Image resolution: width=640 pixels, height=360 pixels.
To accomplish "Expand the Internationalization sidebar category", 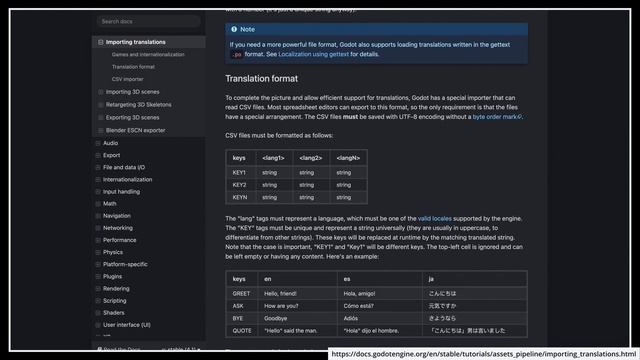I will [98, 180].
